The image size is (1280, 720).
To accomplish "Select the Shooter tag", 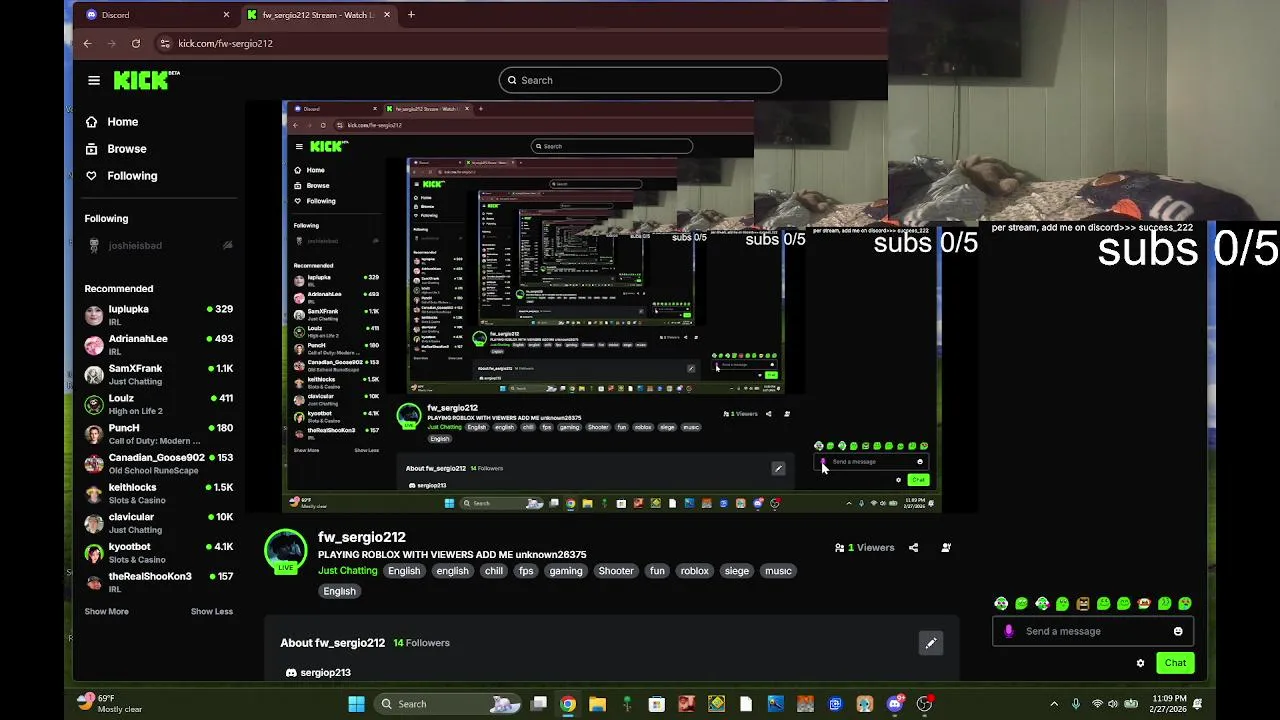I will pos(616,571).
